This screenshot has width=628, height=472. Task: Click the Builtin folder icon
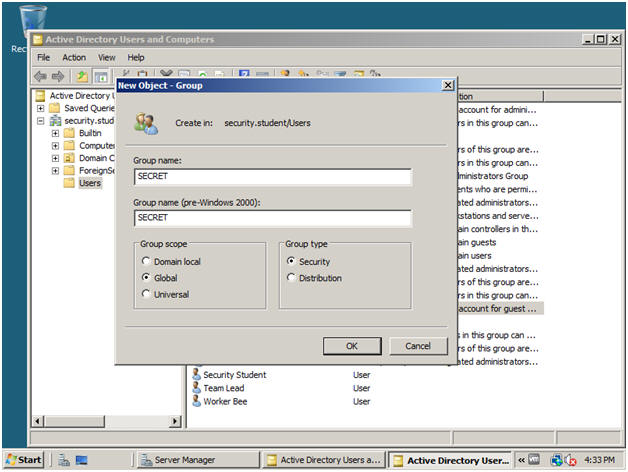pos(69,133)
